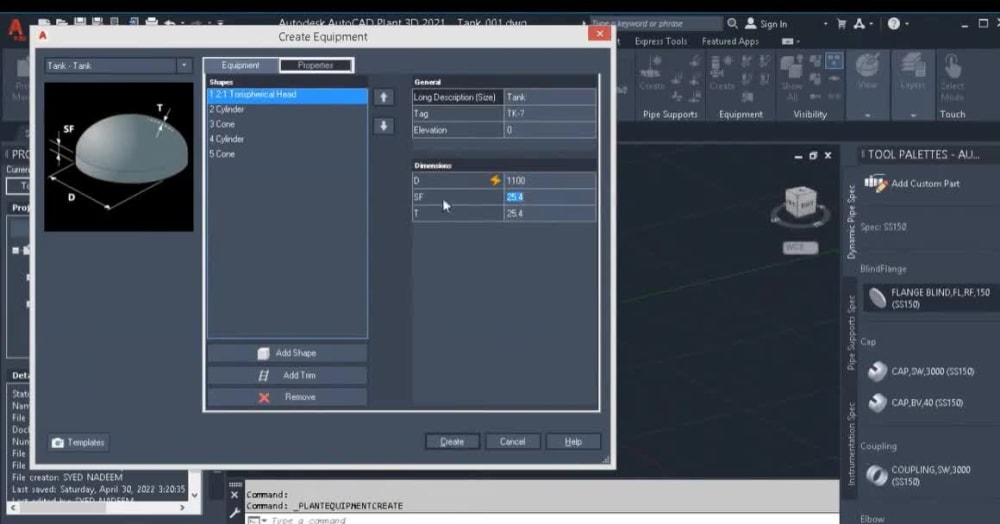The height and width of the screenshot is (524, 1000).
Task: Expand the View panel dropdown arrow
Action: pos(867,115)
